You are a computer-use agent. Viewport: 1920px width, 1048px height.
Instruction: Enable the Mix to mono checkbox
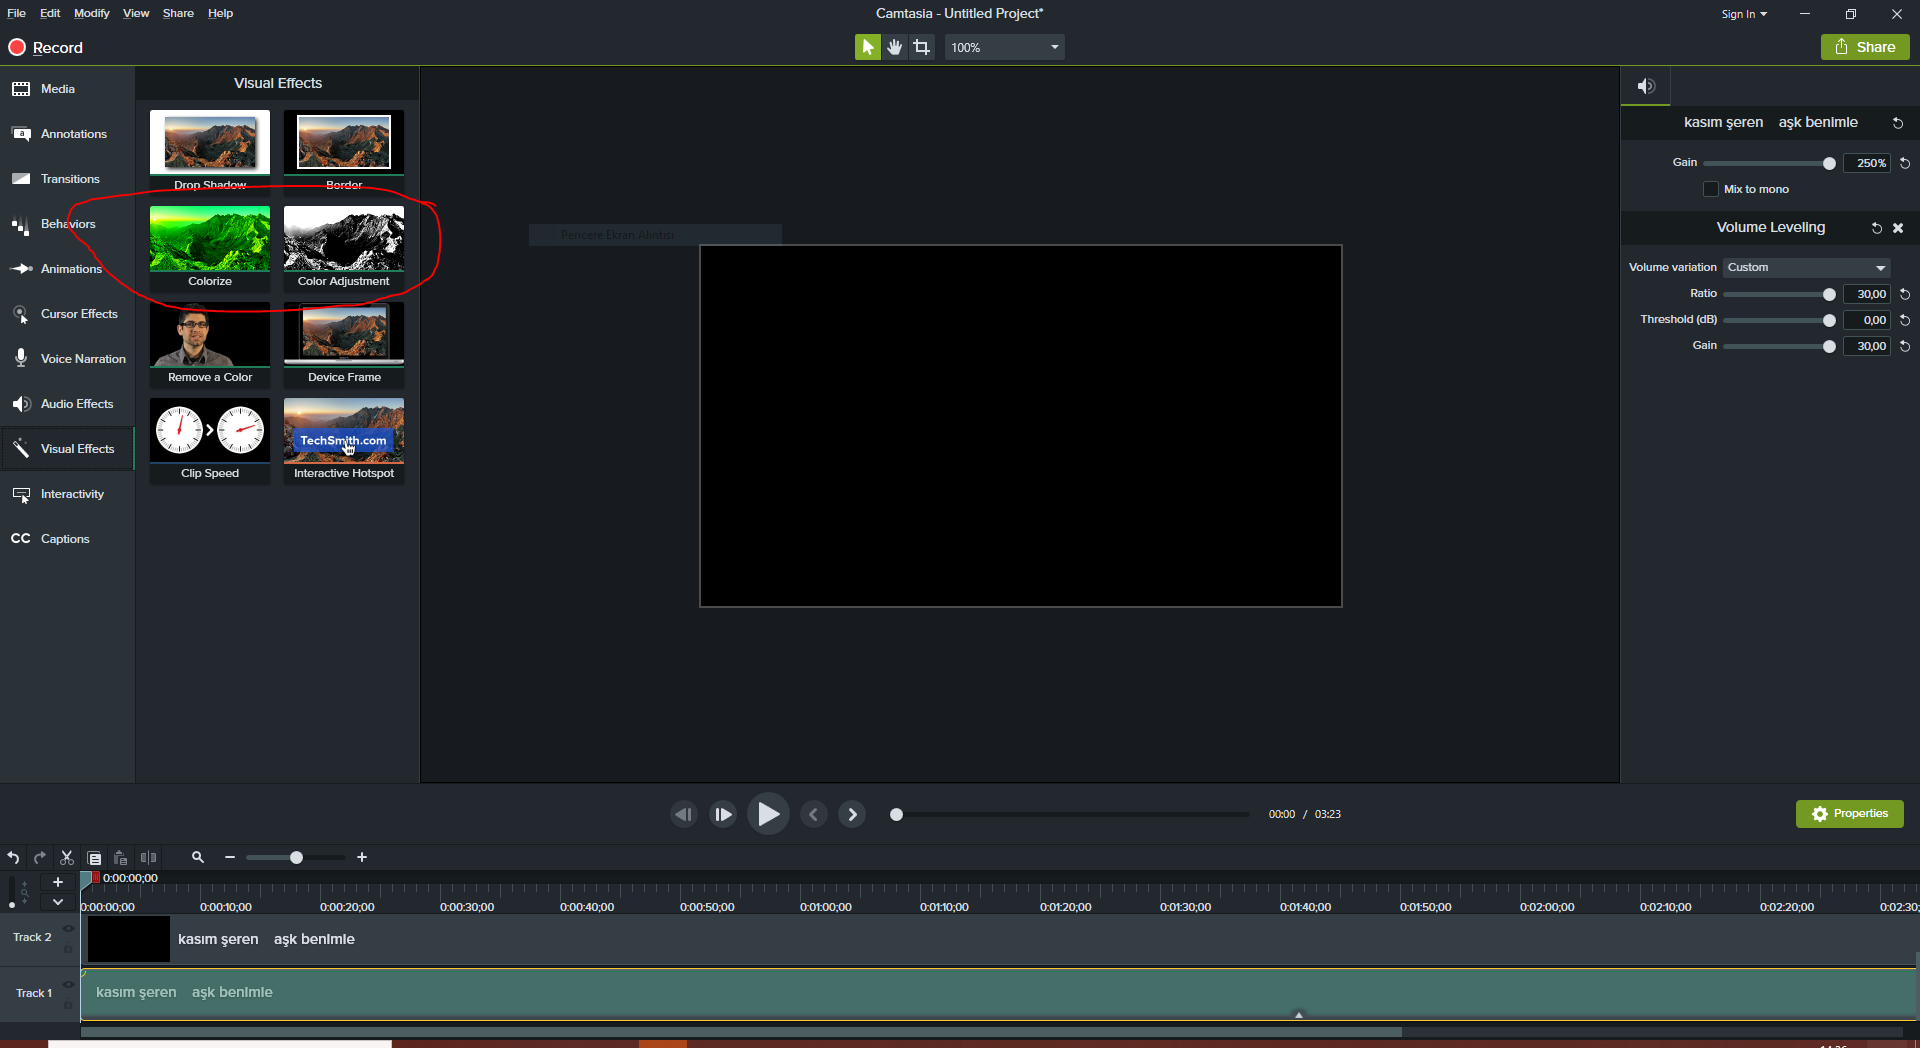[1711, 189]
